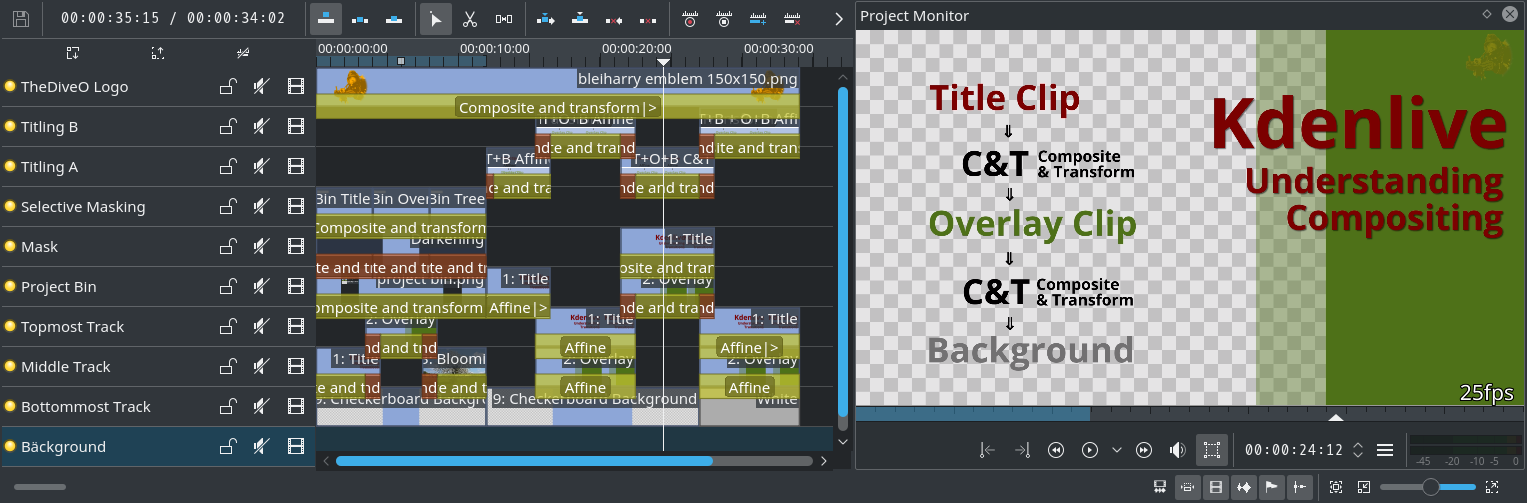
Task: Open the Project Monitor hamburger menu
Action: (1385, 450)
